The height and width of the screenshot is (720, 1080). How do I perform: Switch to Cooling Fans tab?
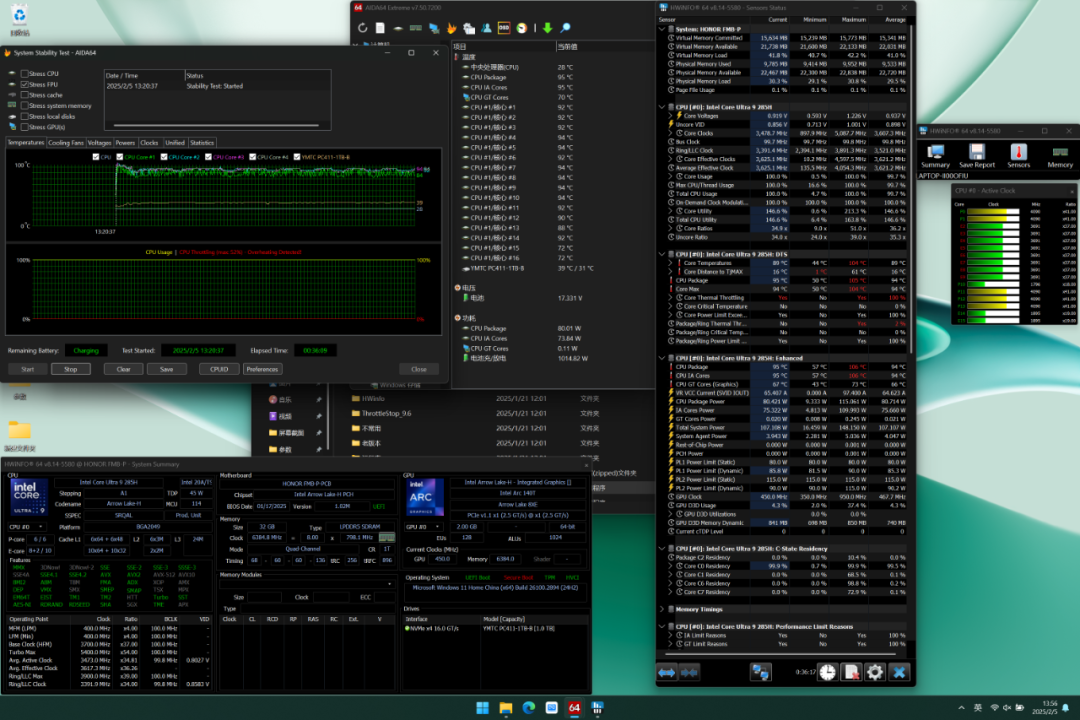tap(66, 143)
